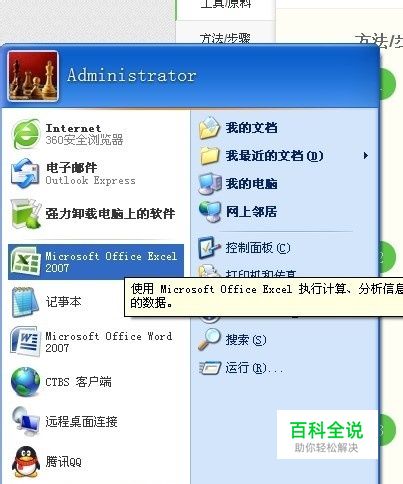Expand the 我最近的文档 submenu arrow
This screenshot has height=484, width=403.
coord(366,155)
